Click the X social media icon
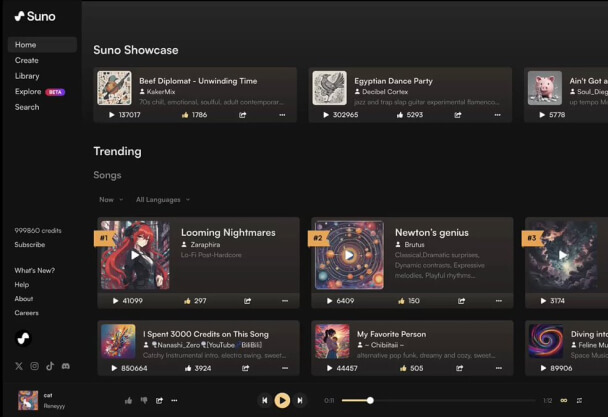The image size is (608, 418). point(19,367)
